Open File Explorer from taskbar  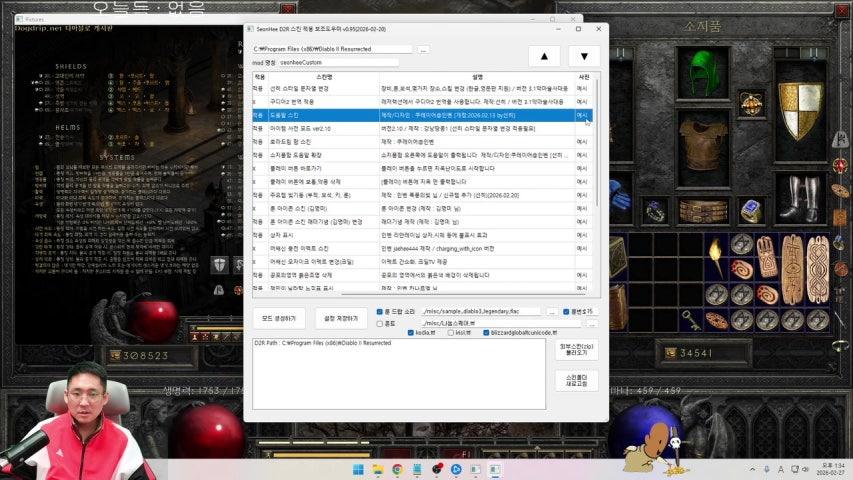click(378, 469)
